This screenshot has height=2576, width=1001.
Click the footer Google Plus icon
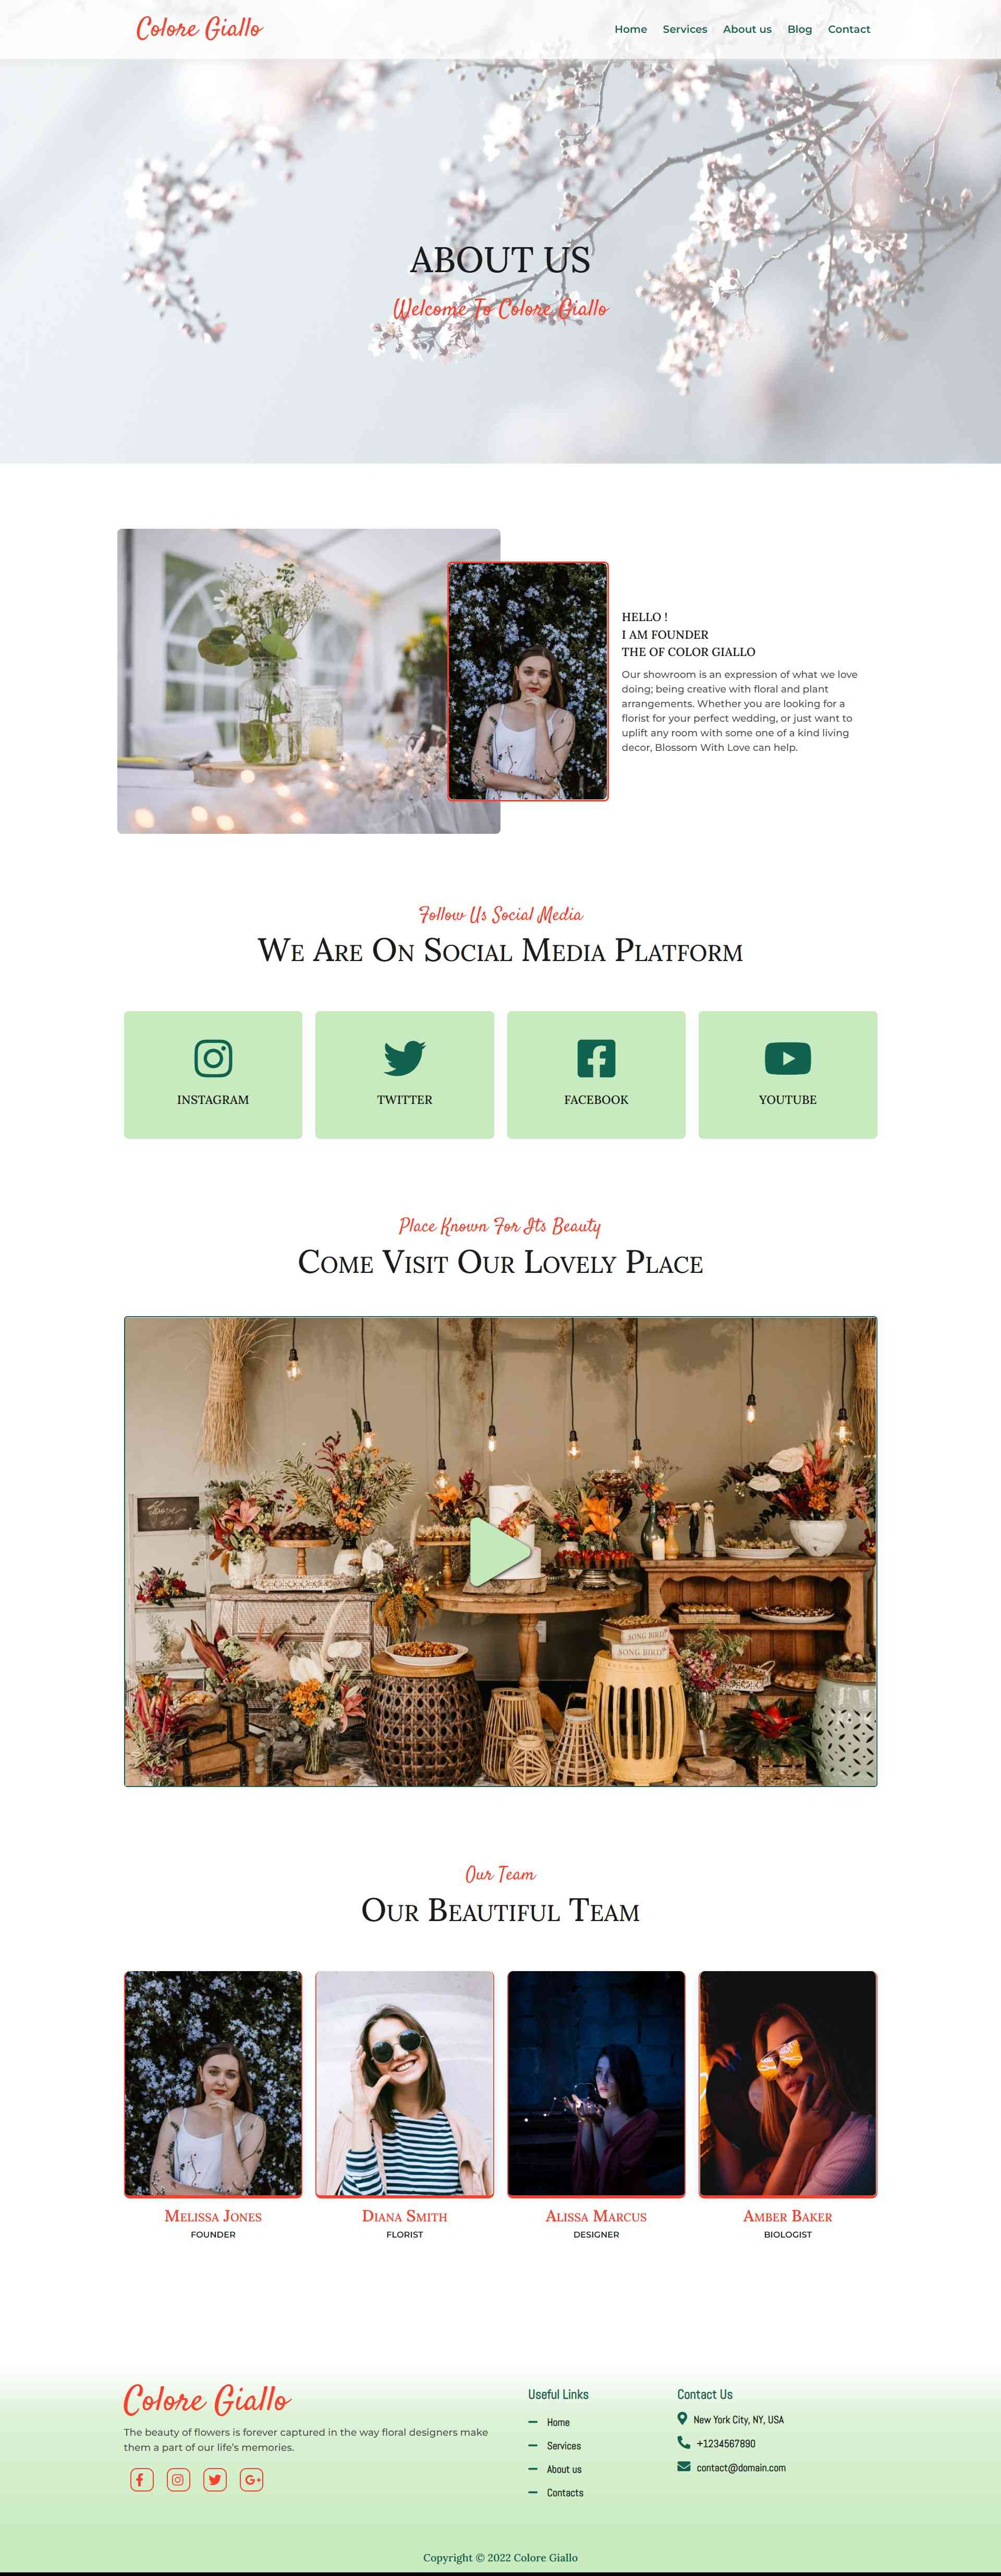252,2479
